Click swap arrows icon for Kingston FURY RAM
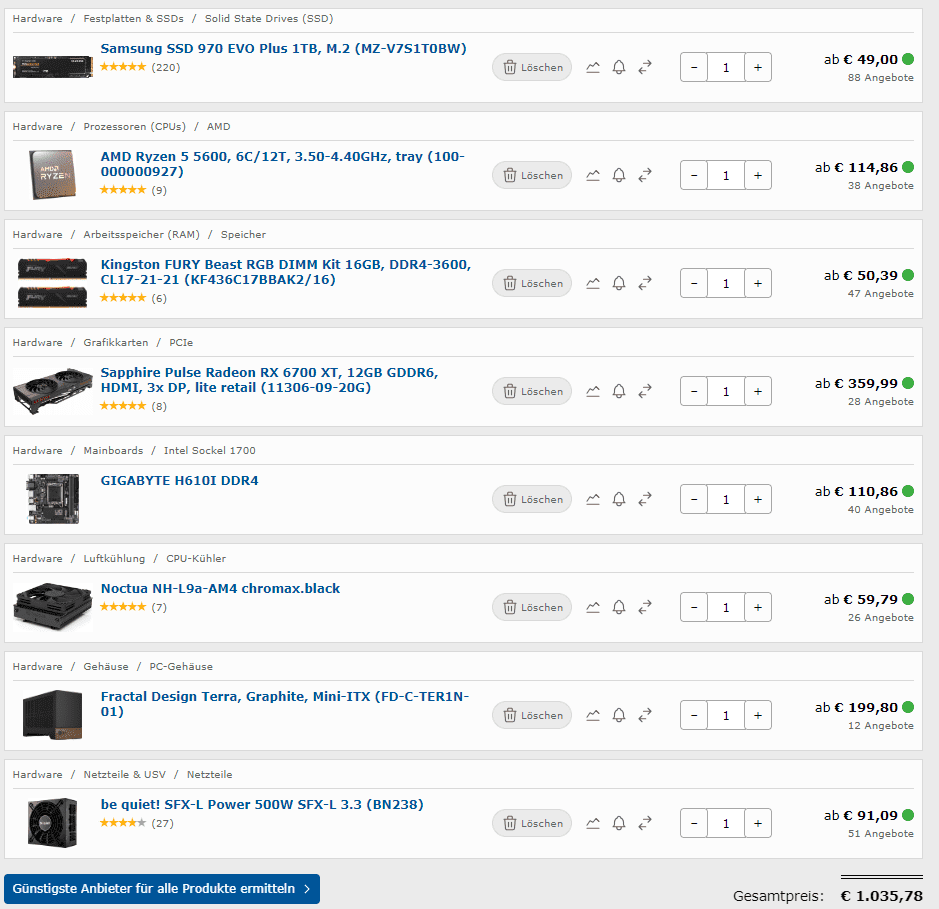939x909 pixels. click(x=645, y=283)
